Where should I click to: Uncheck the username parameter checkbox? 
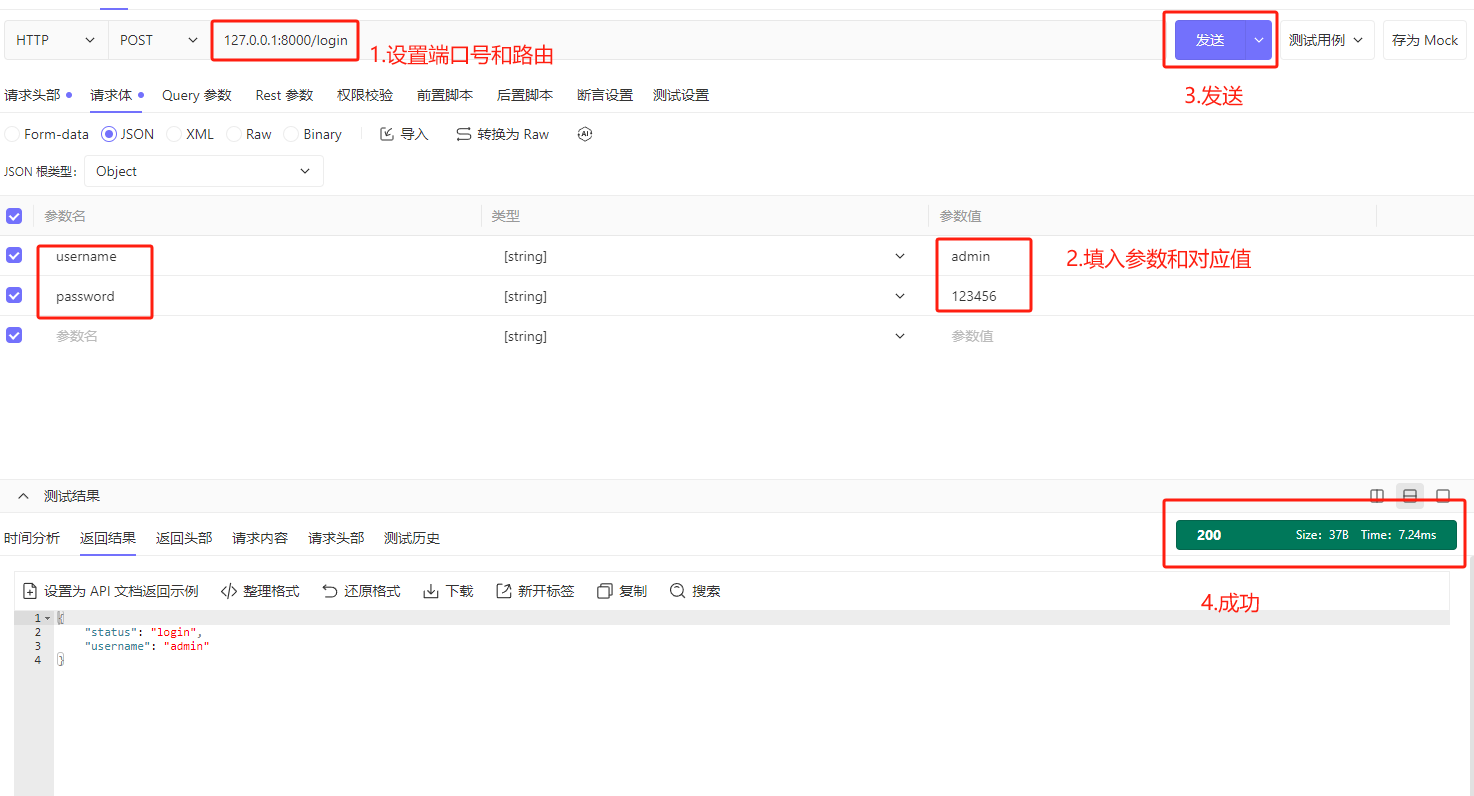(13, 255)
